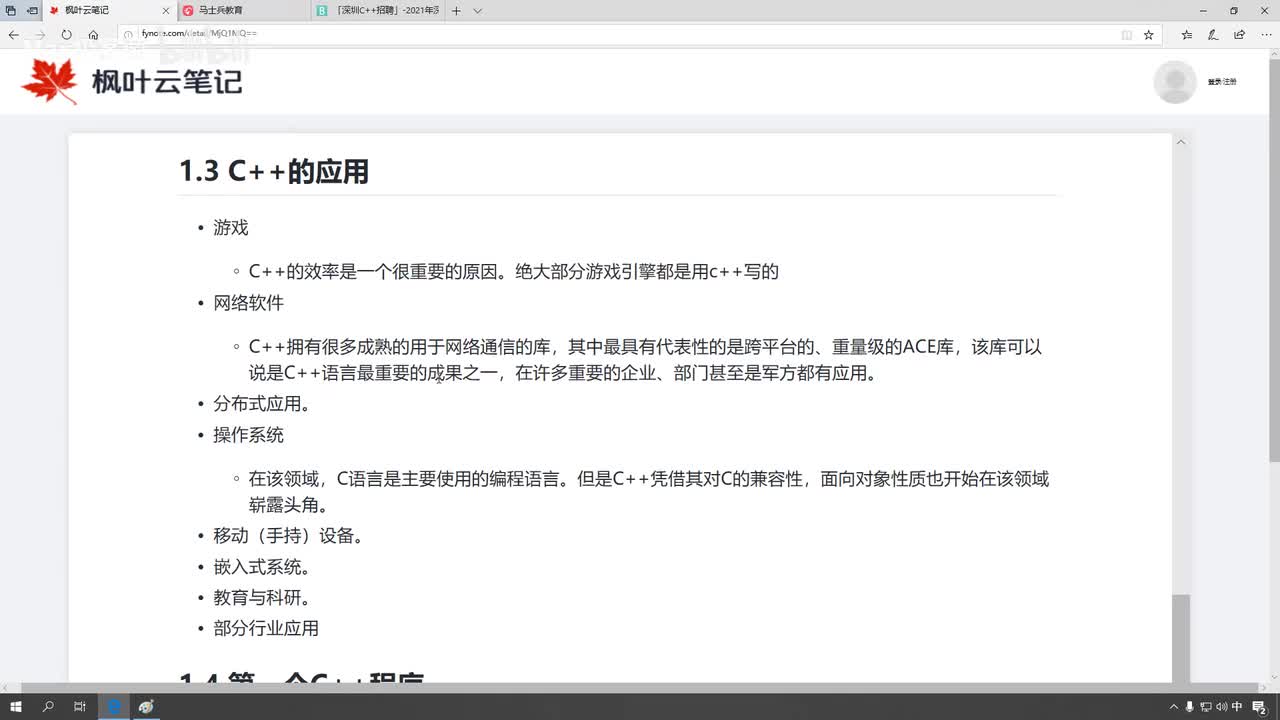
Task: Click the site info icon in address bar
Action: pos(130,34)
